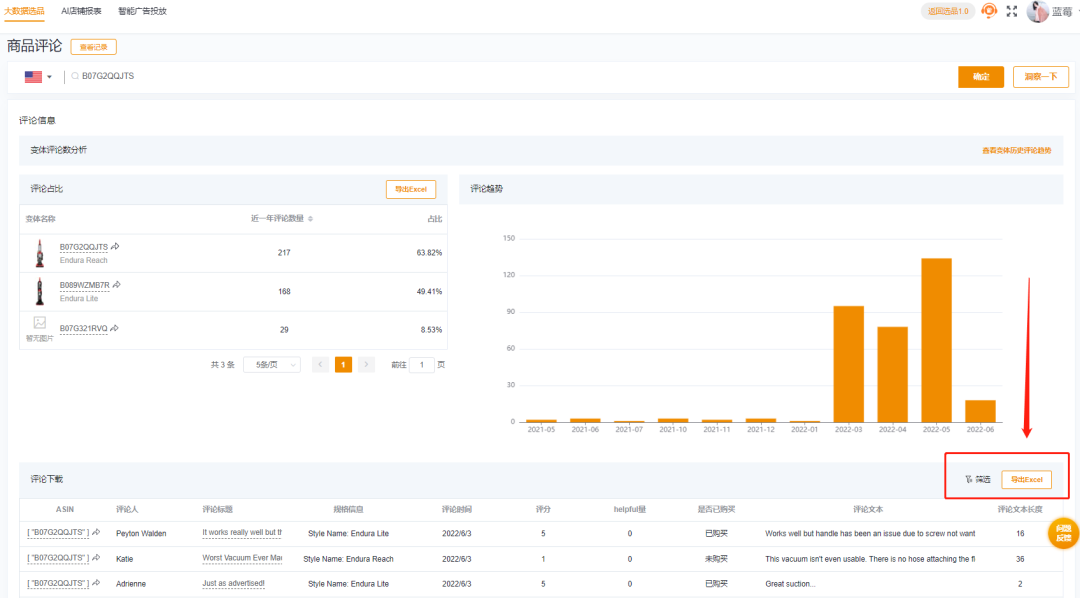Click the search magnifier icon

coord(75,76)
